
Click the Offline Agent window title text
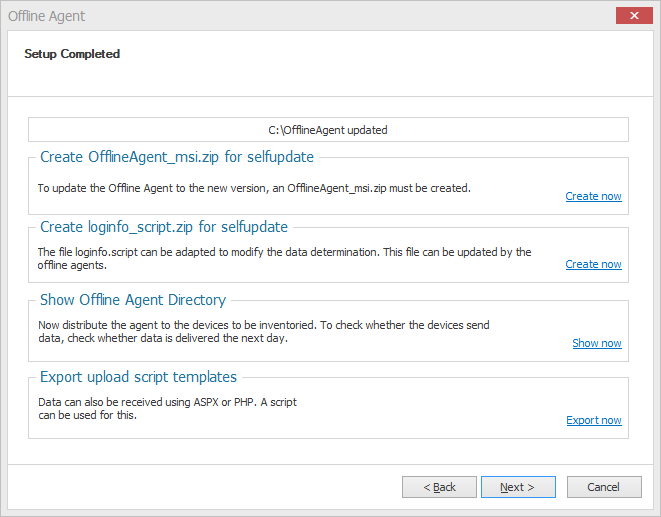pos(46,16)
